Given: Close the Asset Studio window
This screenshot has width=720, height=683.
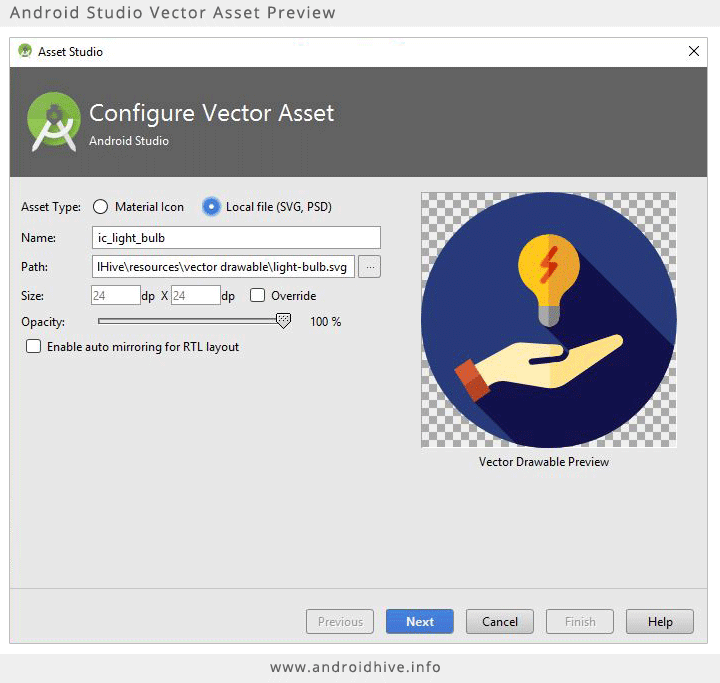Looking at the screenshot, I should click(694, 51).
